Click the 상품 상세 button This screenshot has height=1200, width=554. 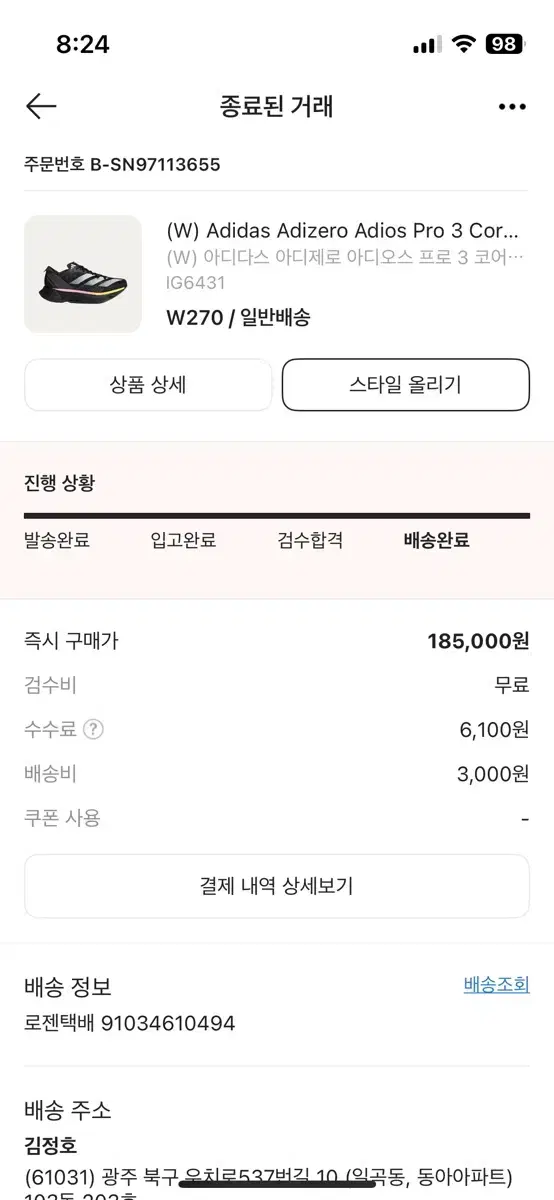point(148,385)
